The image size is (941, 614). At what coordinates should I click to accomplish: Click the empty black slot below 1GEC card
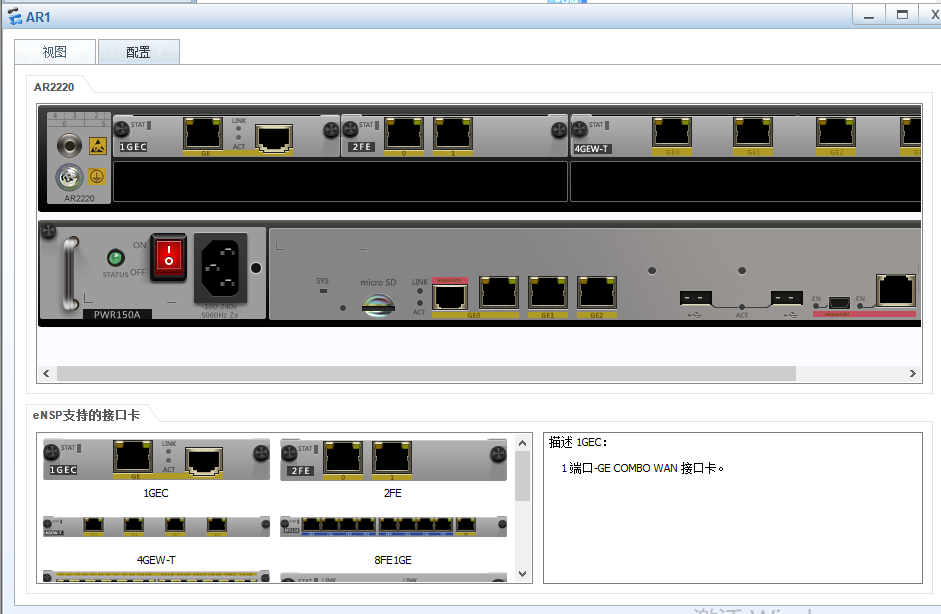tap(340, 181)
